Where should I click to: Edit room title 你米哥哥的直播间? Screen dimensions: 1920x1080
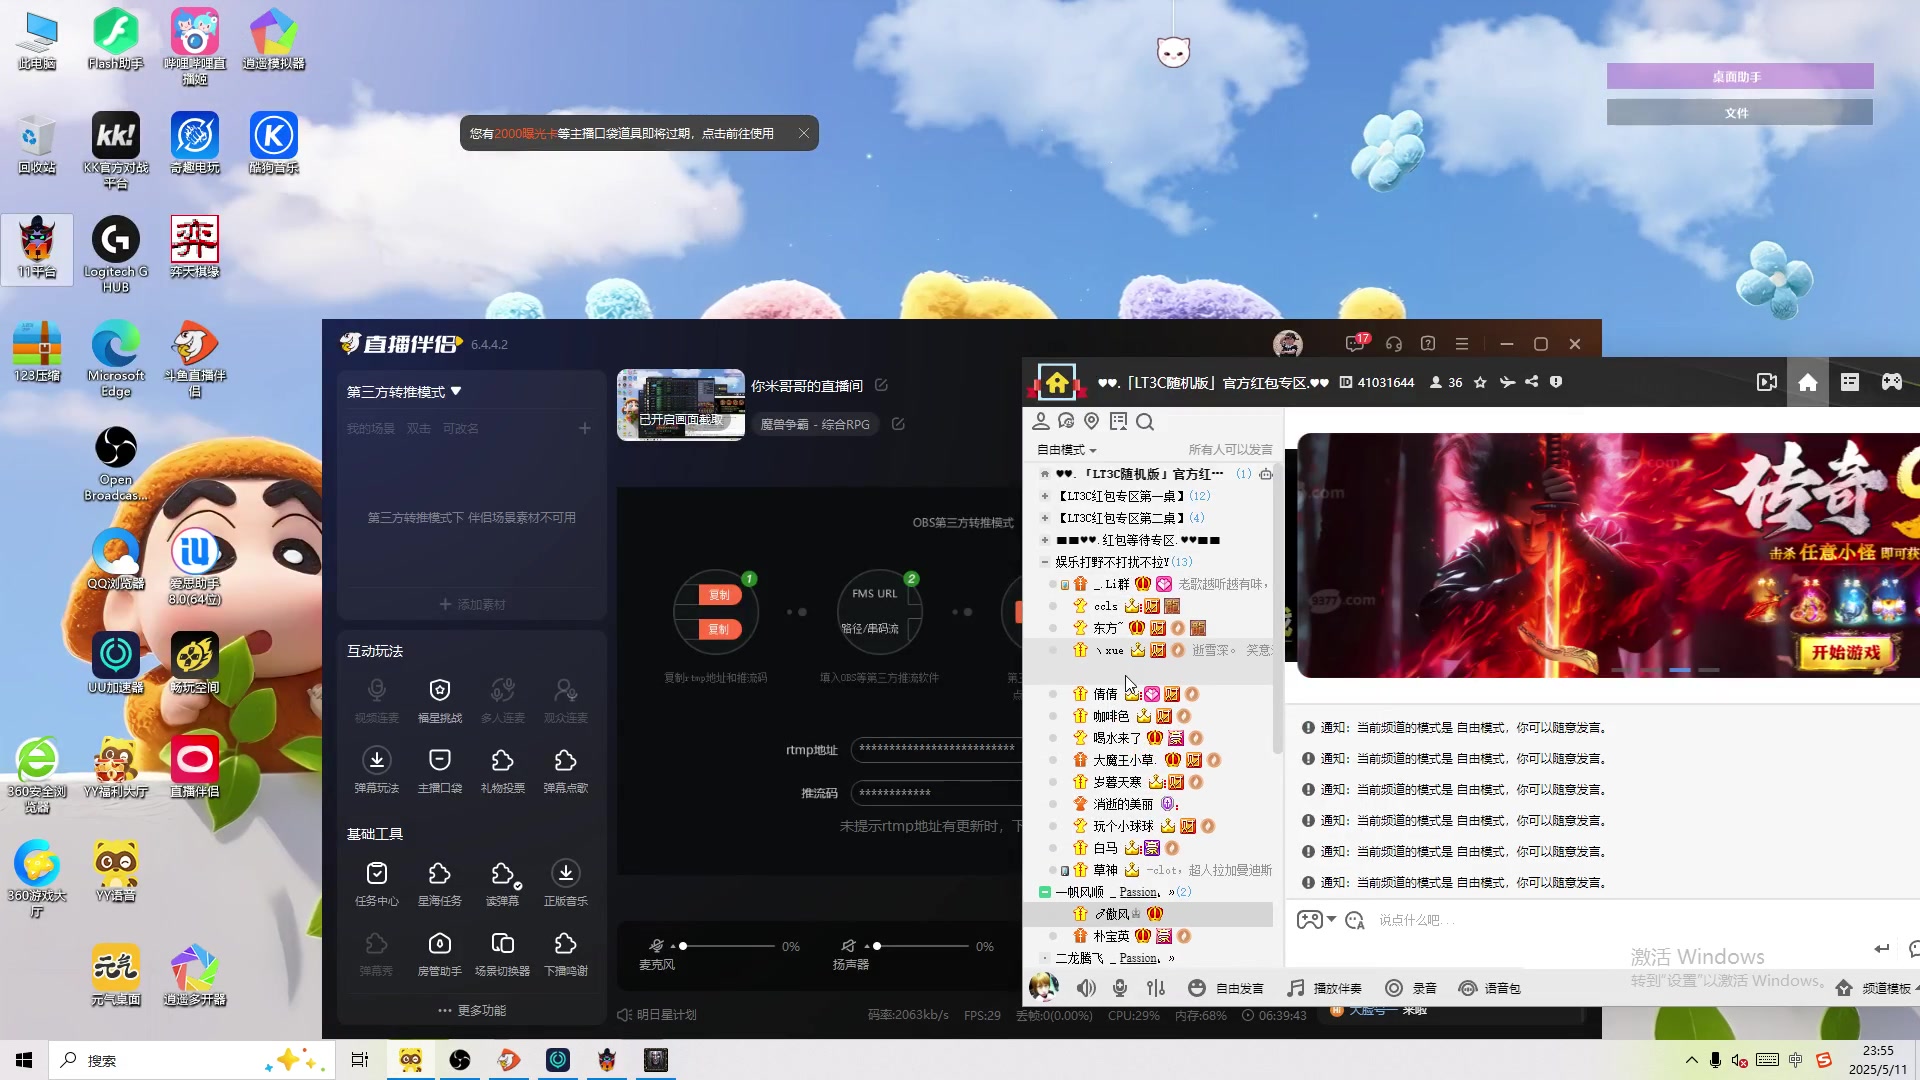[881, 385]
